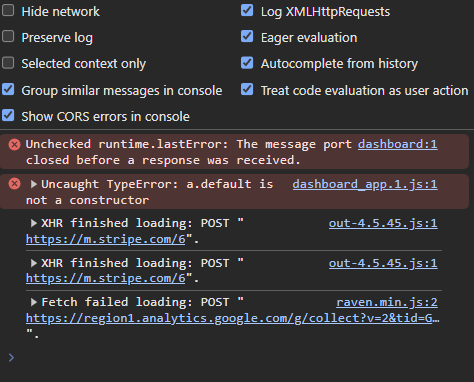This screenshot has width=474, height=382.
Task: Turn off Log XMLHttpRequests option
Action: click(247, 10)
